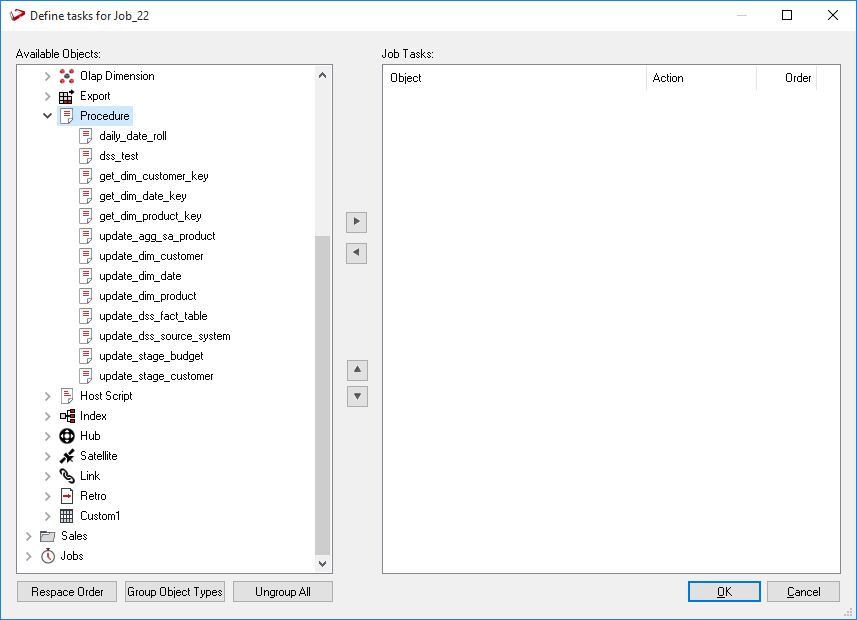Click the Index tree icon
Viewport: 857px width, 620px height.
tap(67, 416)
